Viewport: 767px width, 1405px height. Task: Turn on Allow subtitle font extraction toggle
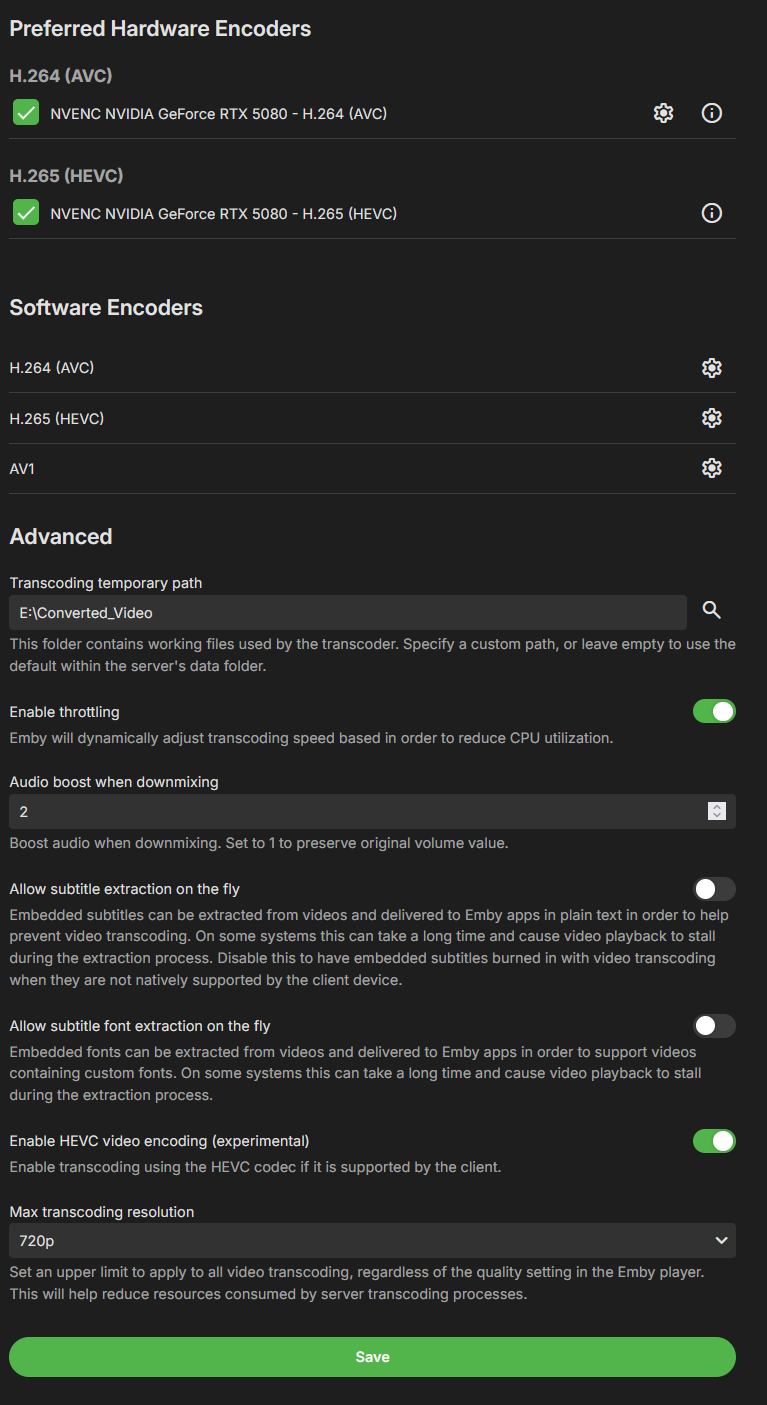coord(714,1026)
